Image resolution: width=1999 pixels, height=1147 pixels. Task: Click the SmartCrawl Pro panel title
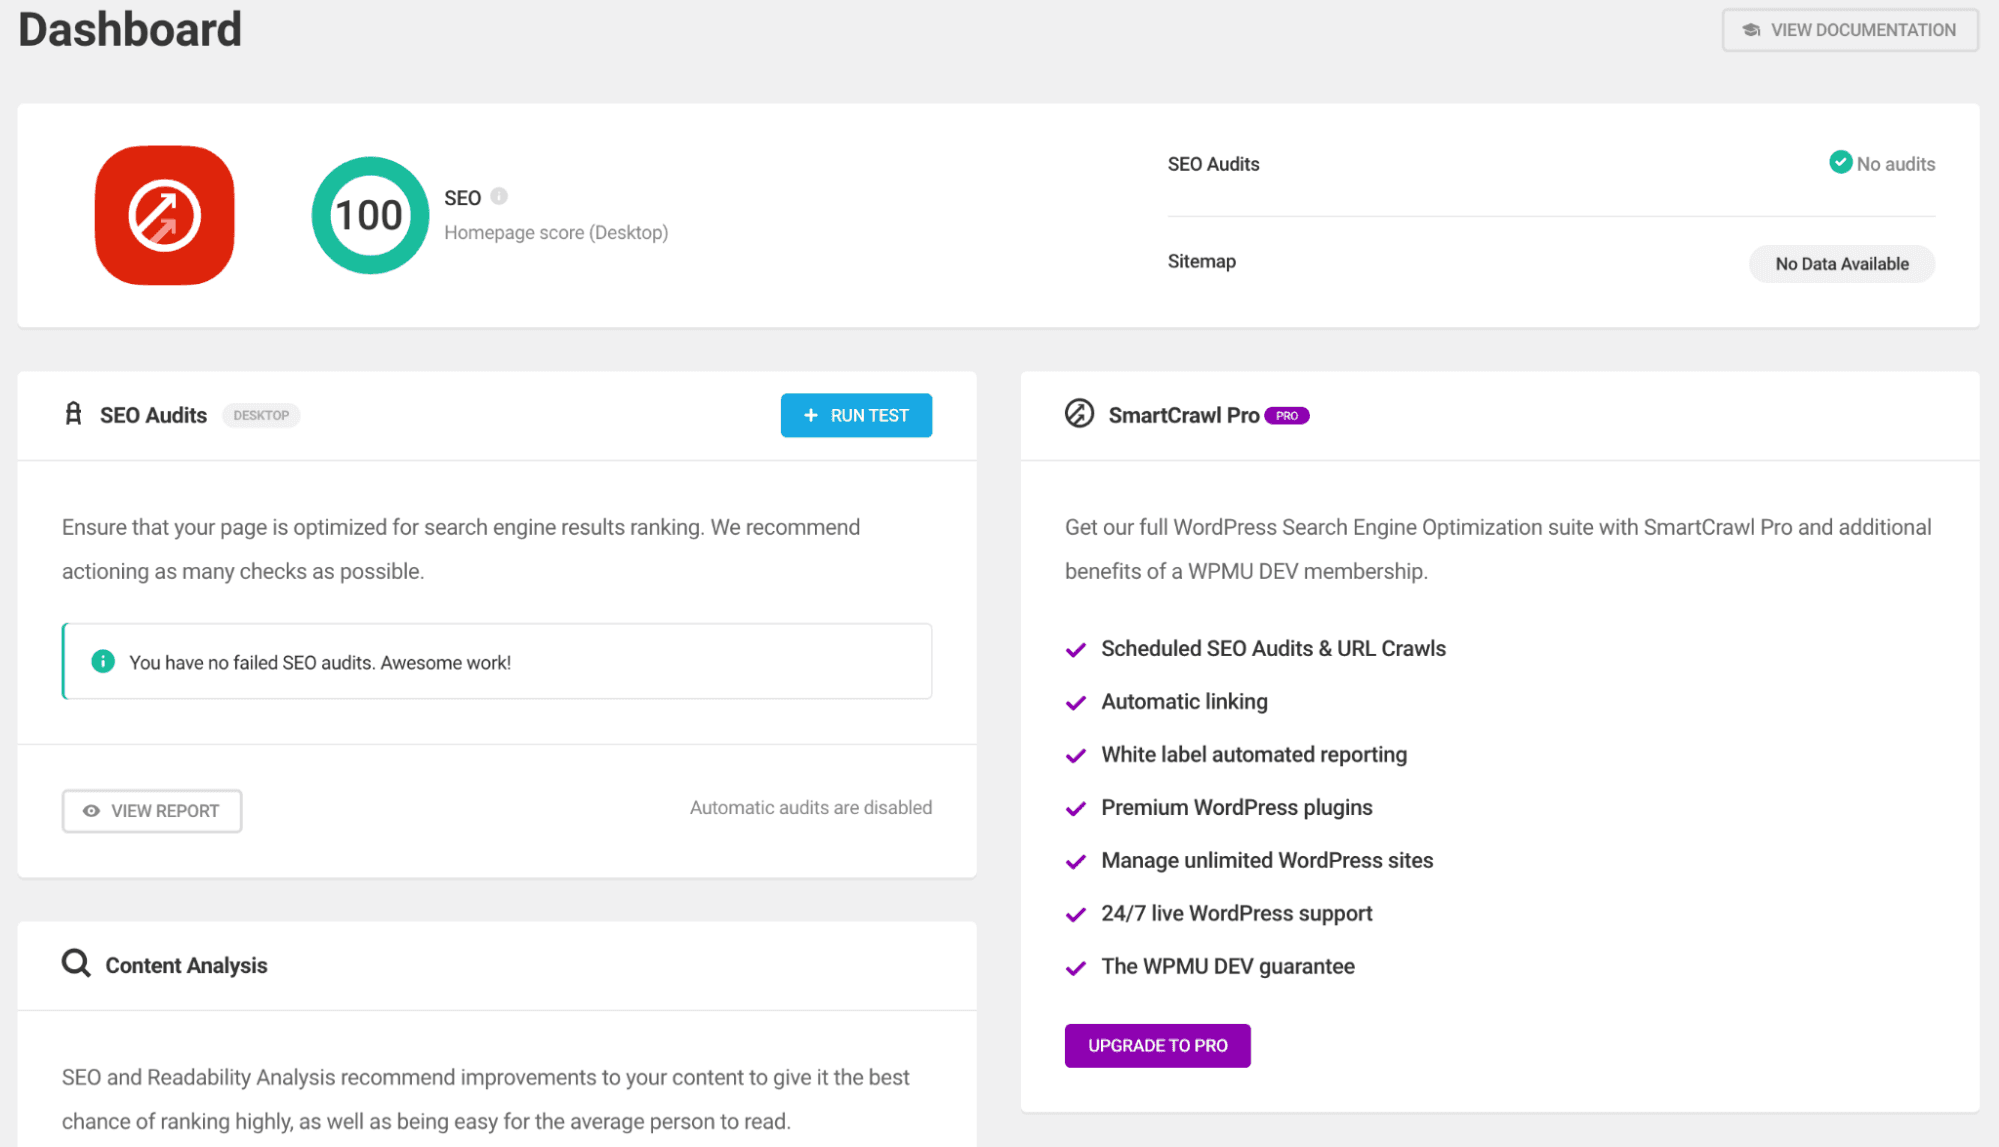click(x=1184, y=415)
